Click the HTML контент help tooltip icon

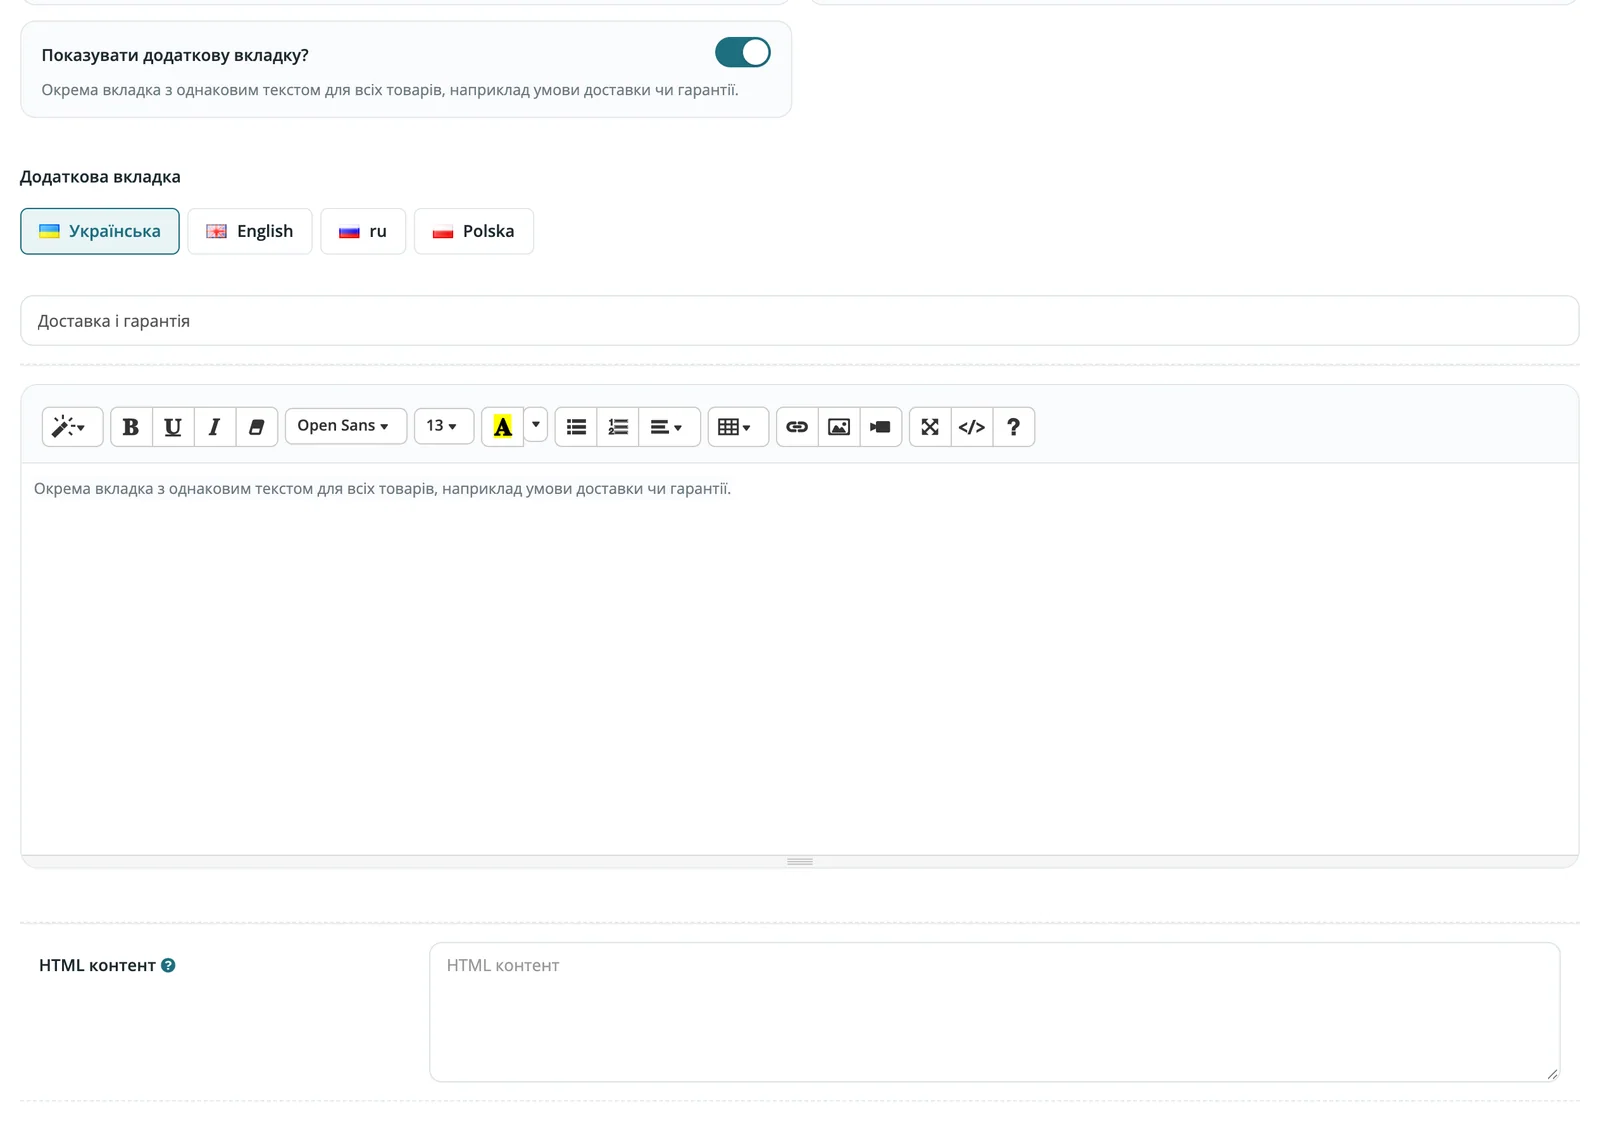coord(168,965)
